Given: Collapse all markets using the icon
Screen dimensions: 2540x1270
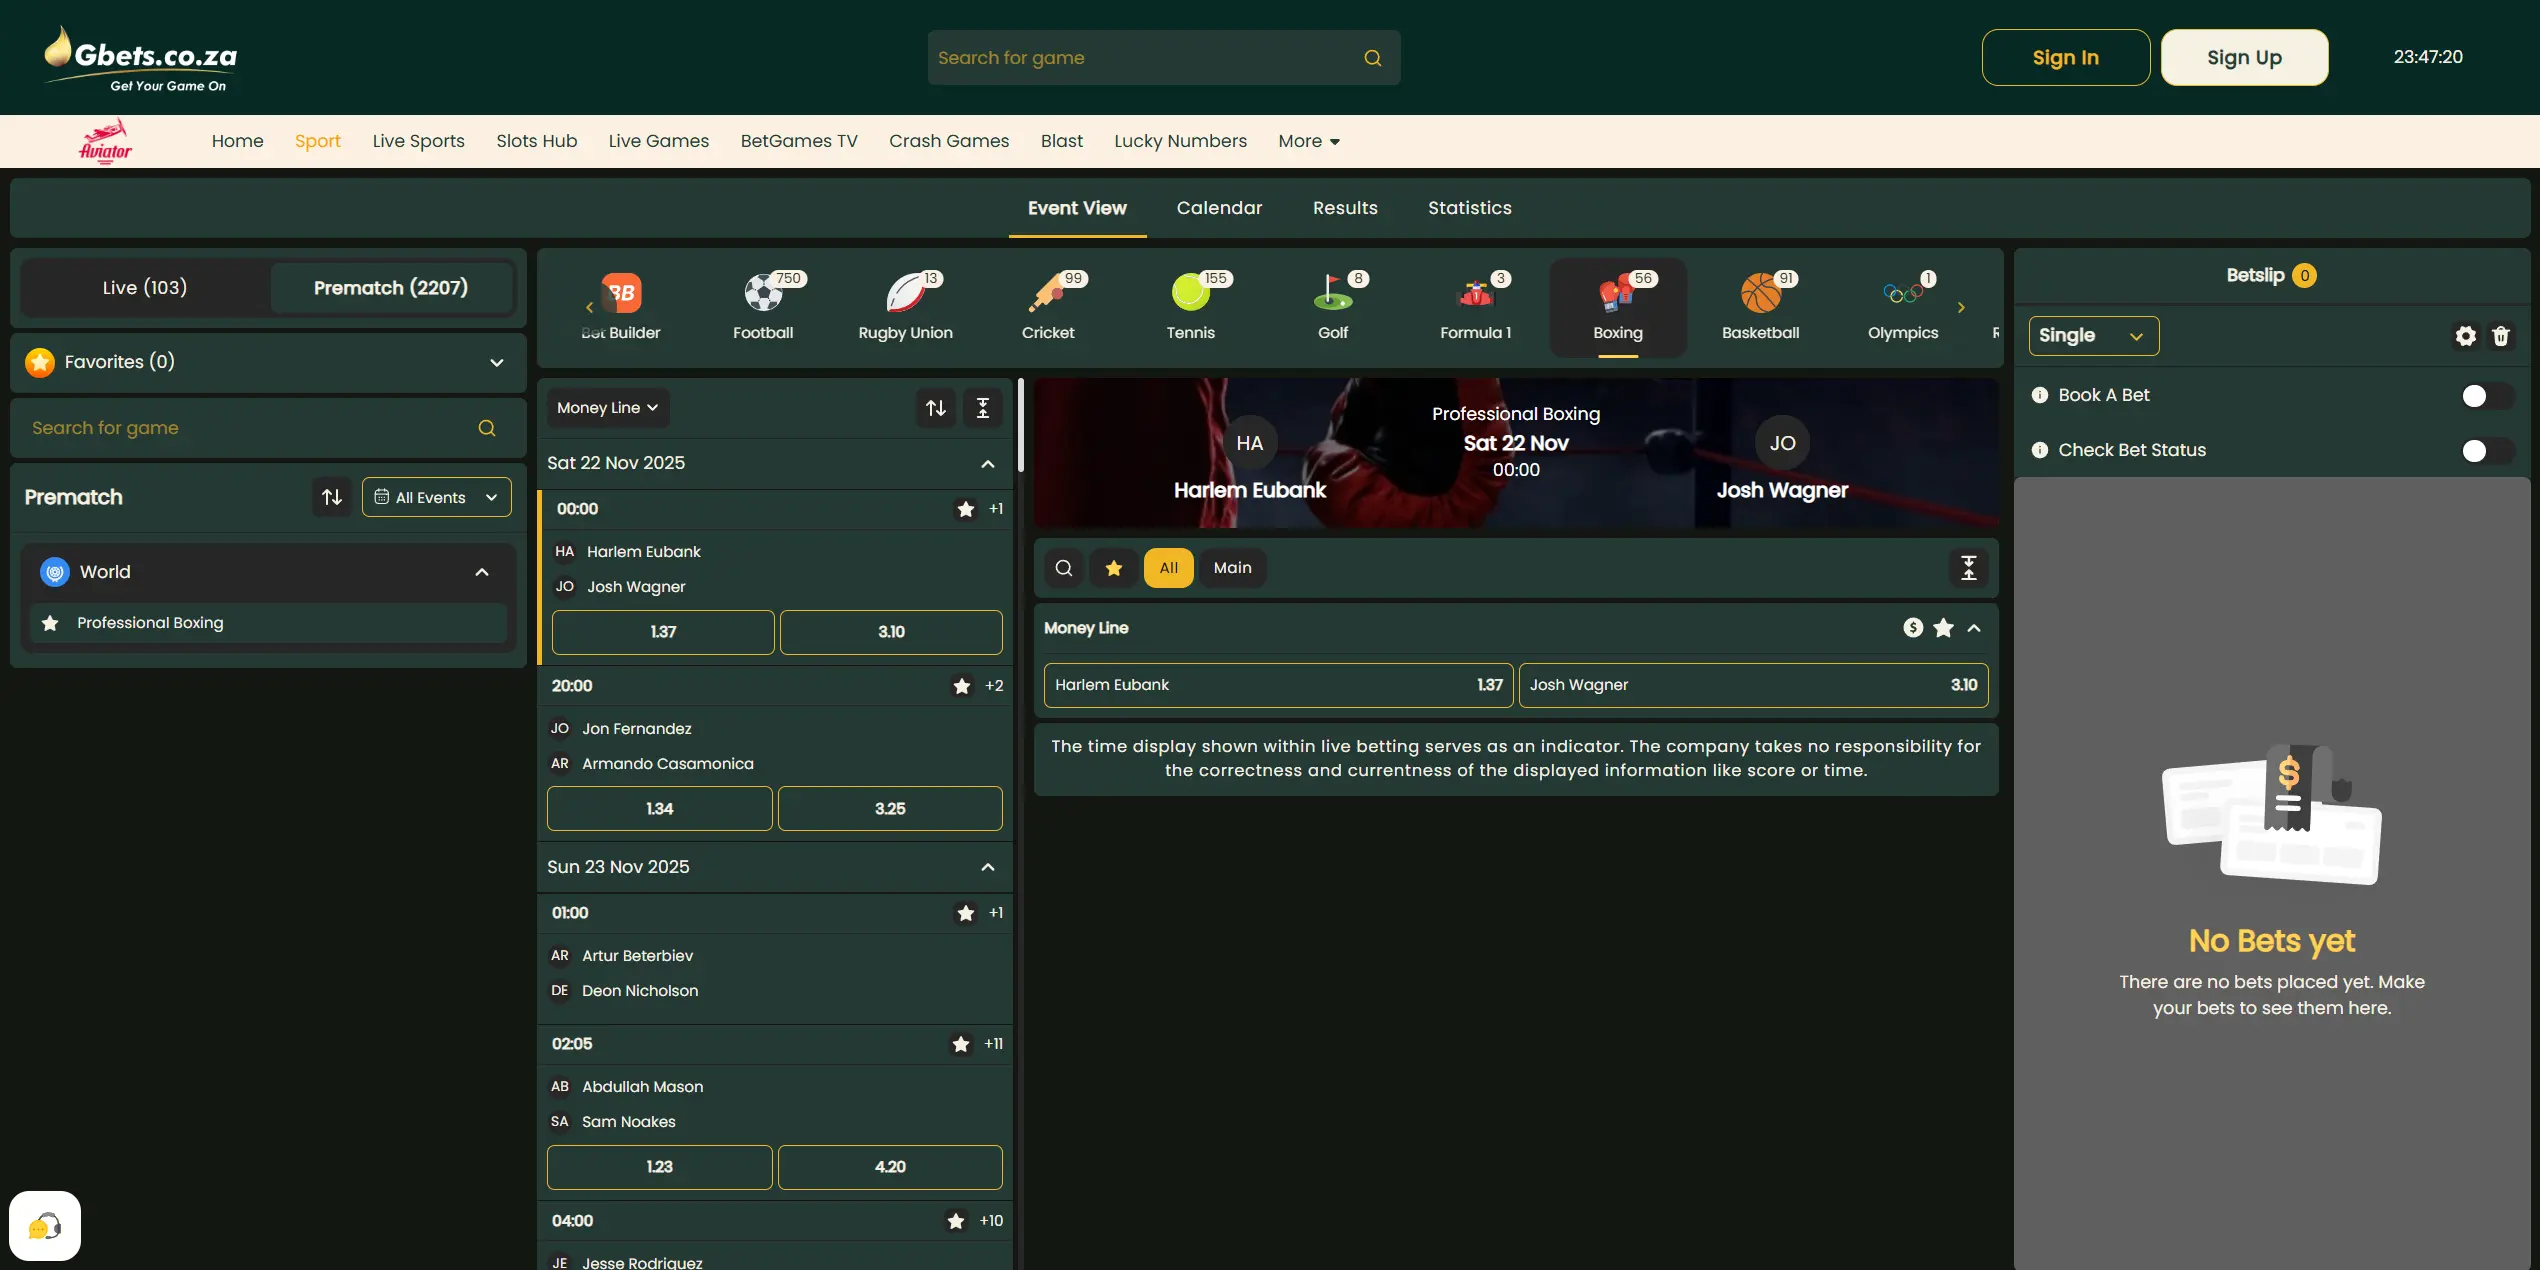Looking at the screenshot, I should [x=1968, y=567].
